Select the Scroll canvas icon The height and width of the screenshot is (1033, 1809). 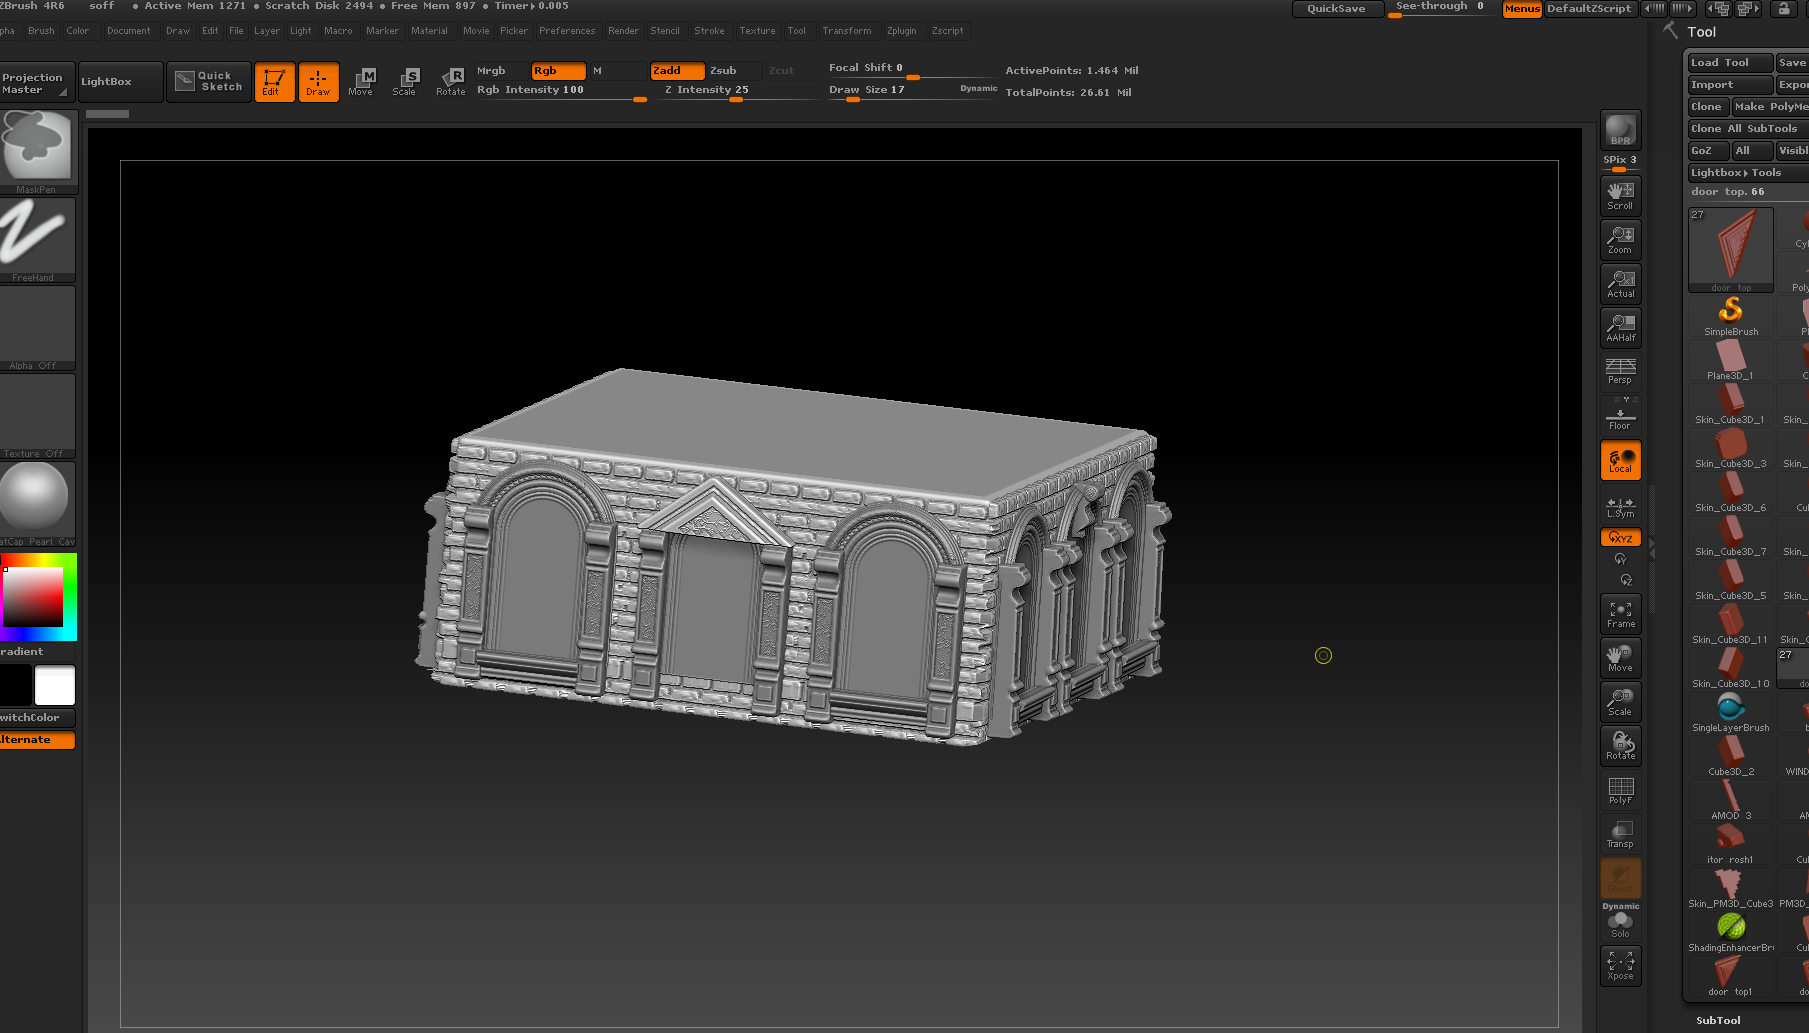pyautogui.click(x=1620, y=195)
